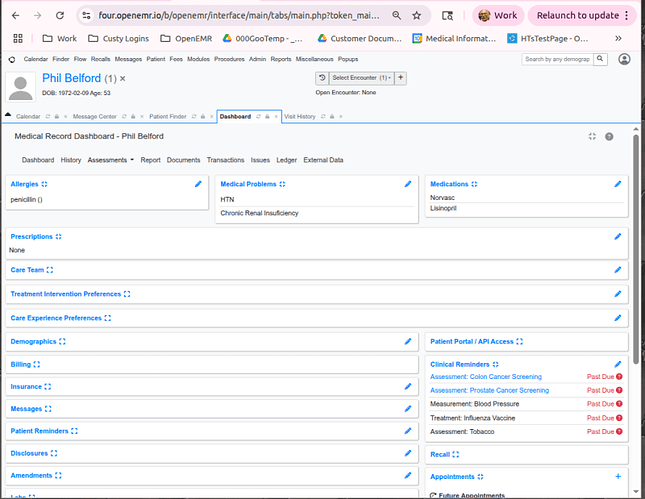
Task: Click the Phil Belford patient name link
Action: [71, 78]
